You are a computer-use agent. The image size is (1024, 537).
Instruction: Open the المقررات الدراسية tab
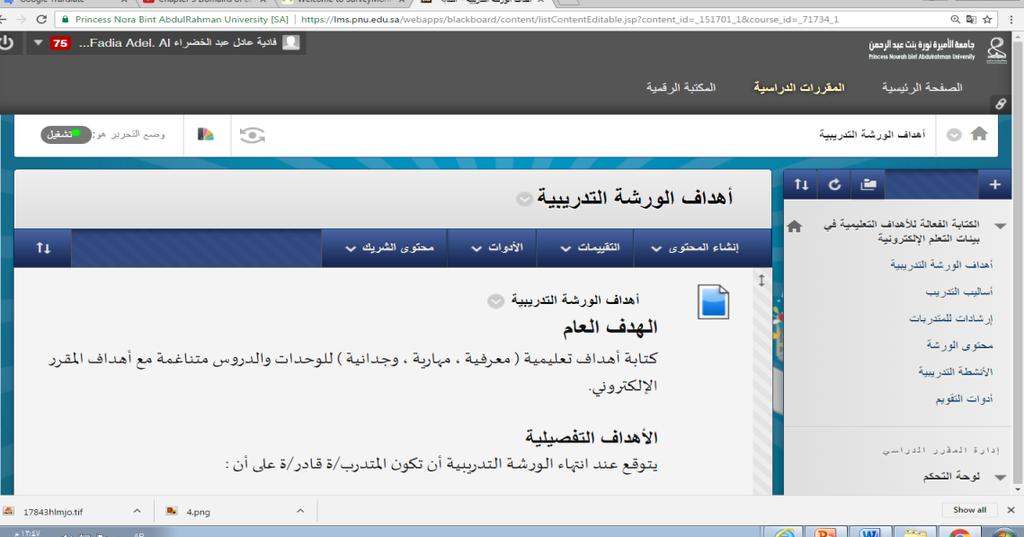tap(799, 87)
